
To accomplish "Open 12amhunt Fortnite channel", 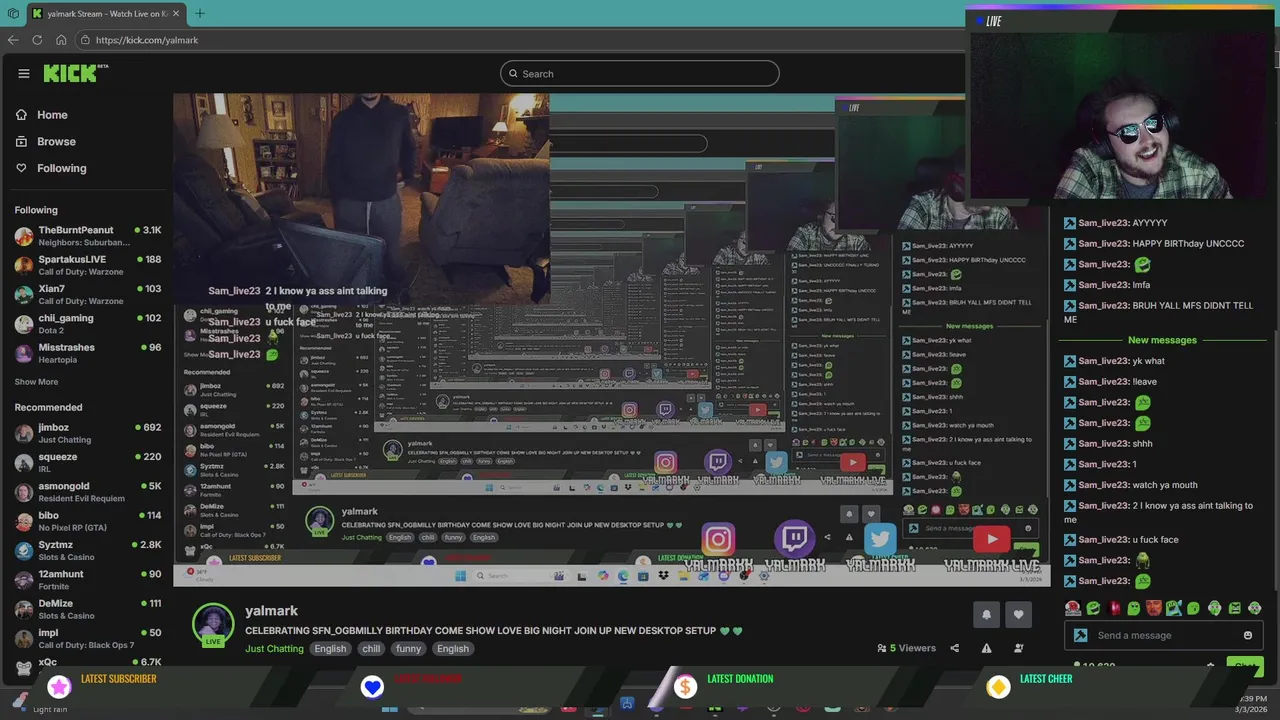I will [x=87, y=579].
